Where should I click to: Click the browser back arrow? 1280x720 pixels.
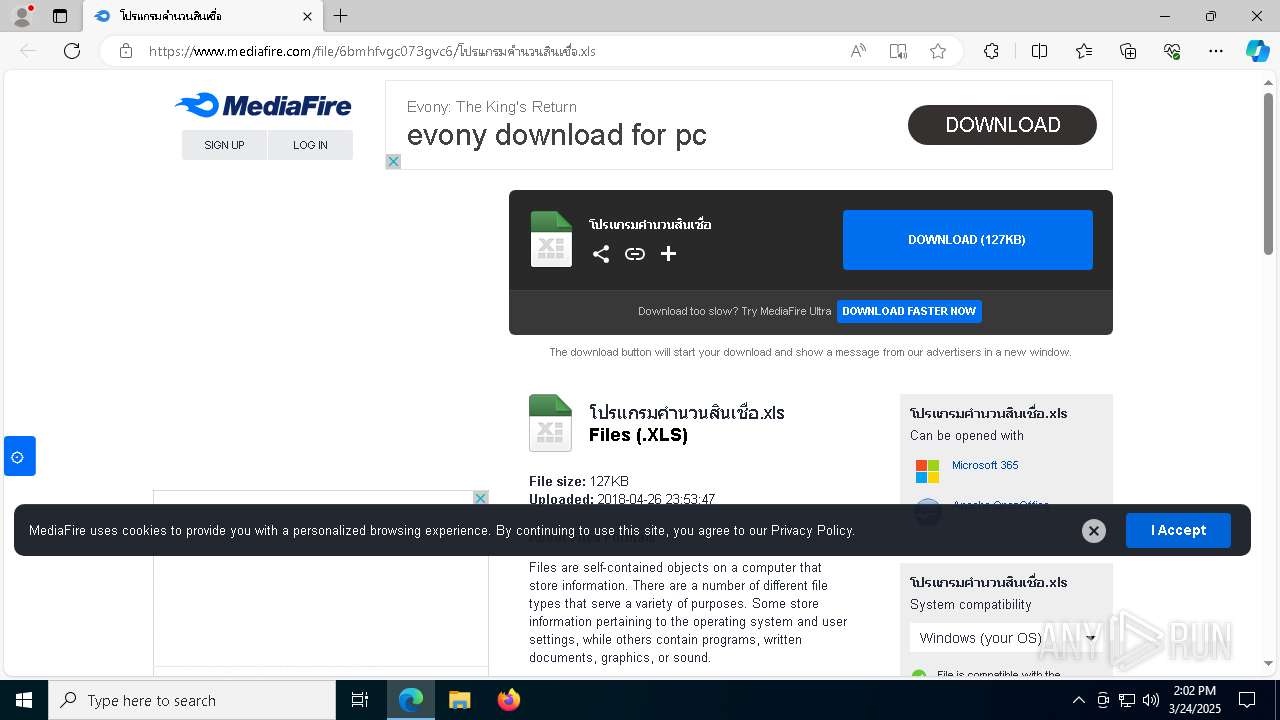coord(28,51)
